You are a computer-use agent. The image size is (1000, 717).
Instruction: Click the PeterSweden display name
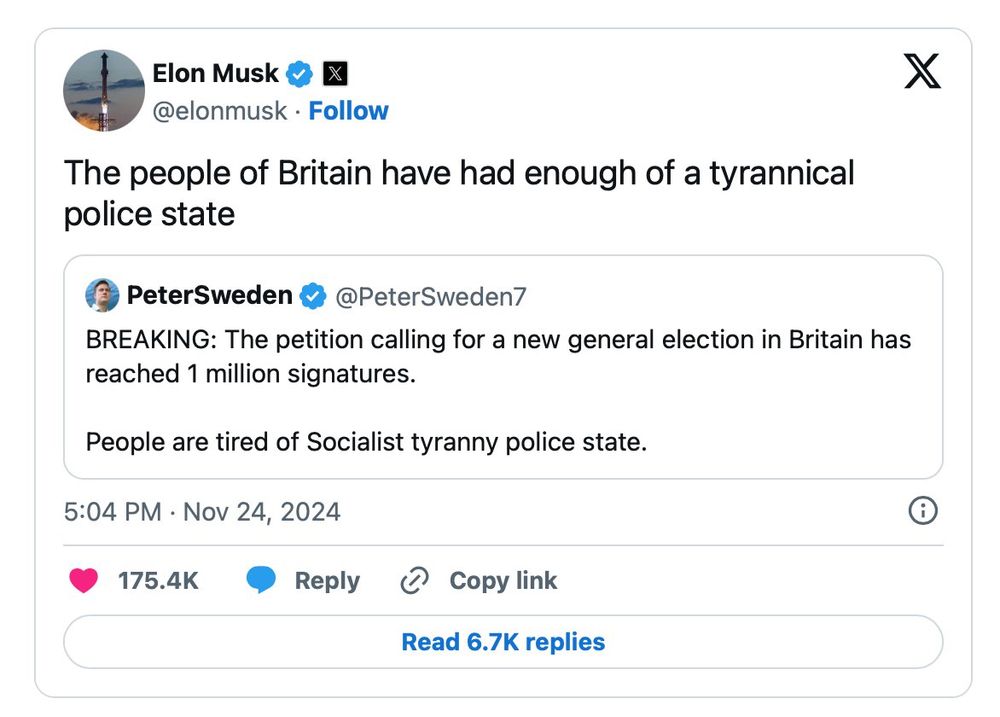point(209,296)
